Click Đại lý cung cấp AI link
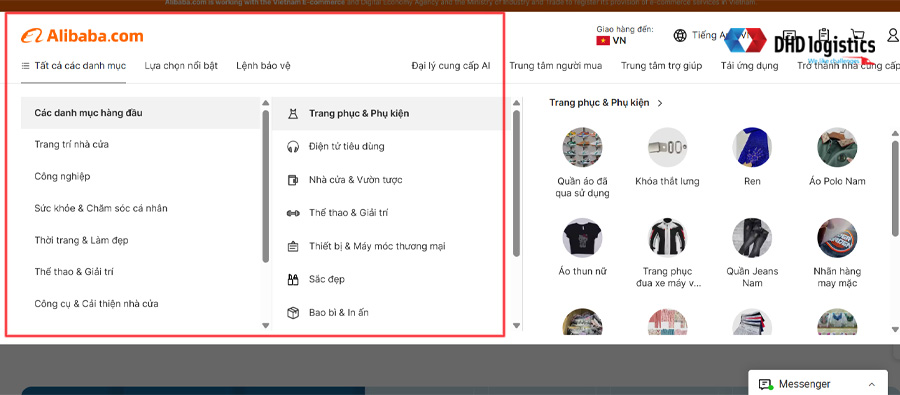 click(451, 65)
